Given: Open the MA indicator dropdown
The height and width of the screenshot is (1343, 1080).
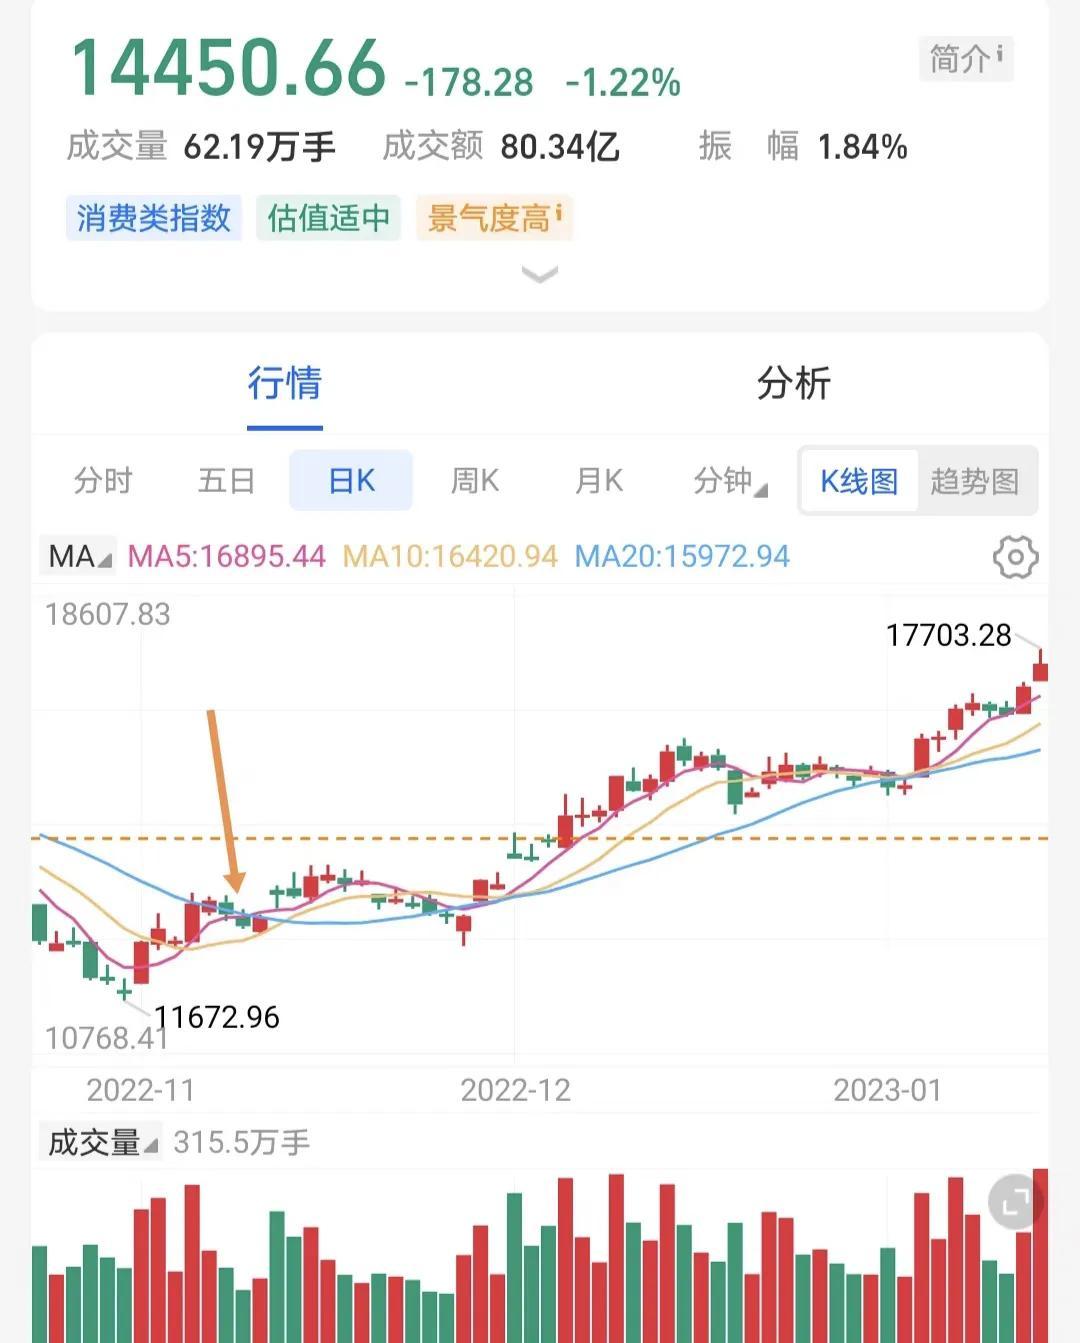Looking at the screenshot, I should 80,556.
